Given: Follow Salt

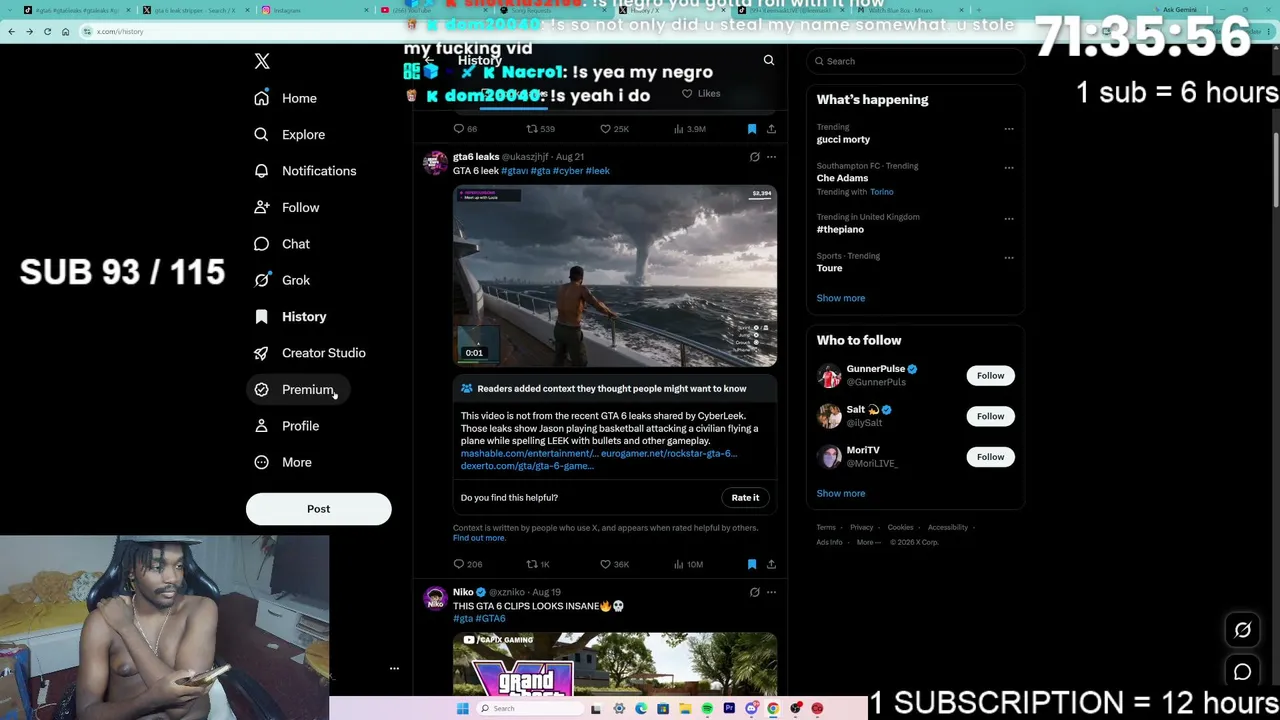Looking at the screenshot, I should [x=990, y=416].
